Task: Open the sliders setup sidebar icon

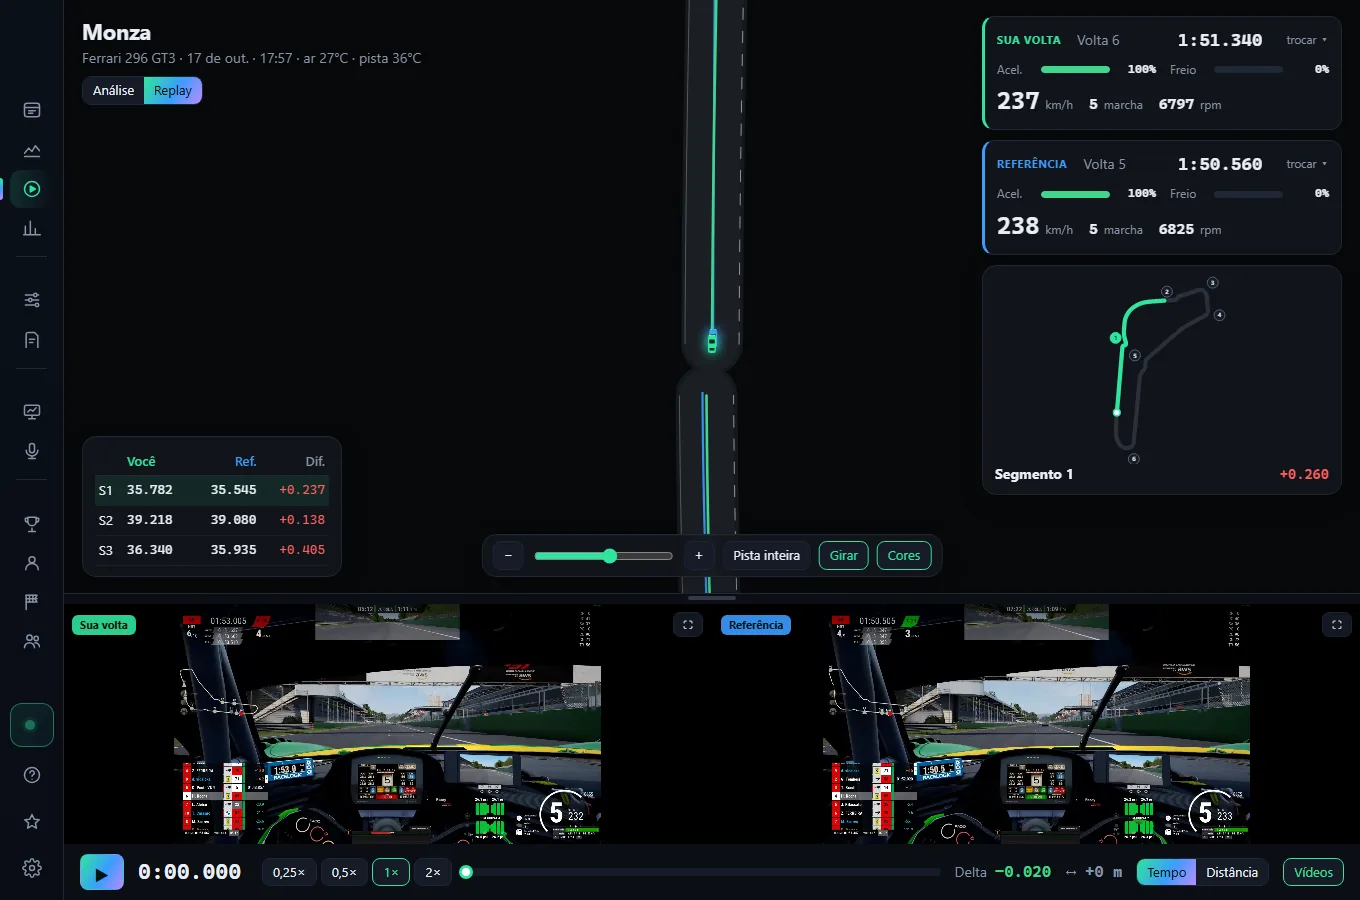Action: coord(32,300)
